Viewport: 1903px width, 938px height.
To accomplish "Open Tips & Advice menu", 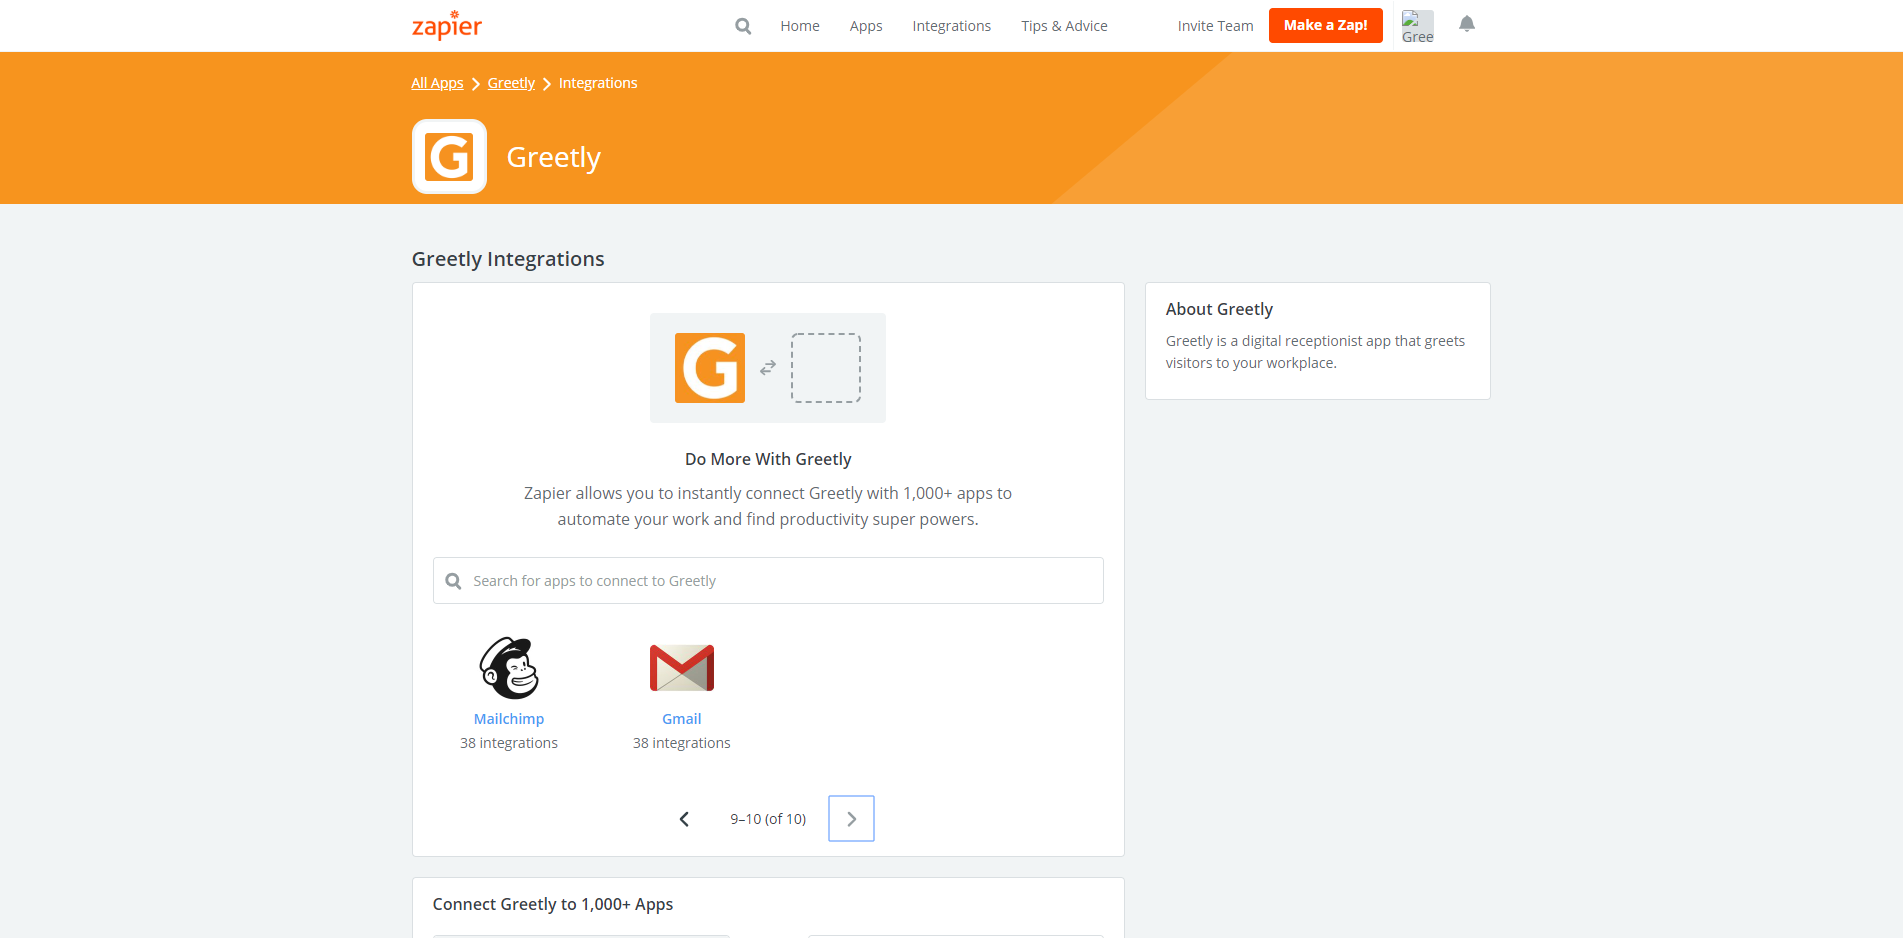I will coord(1064,26).
